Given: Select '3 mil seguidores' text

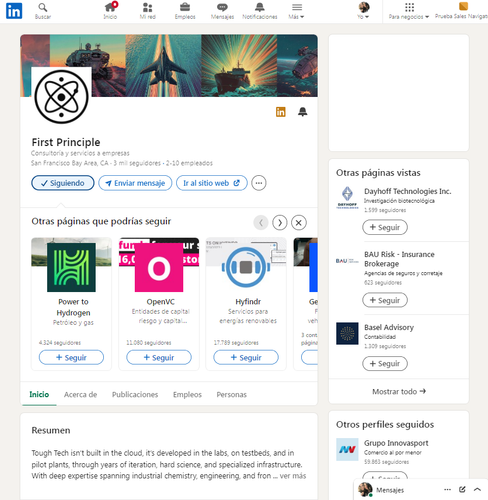Looking at the screenshot, I should pyautogui.click(x=137, y=163).
